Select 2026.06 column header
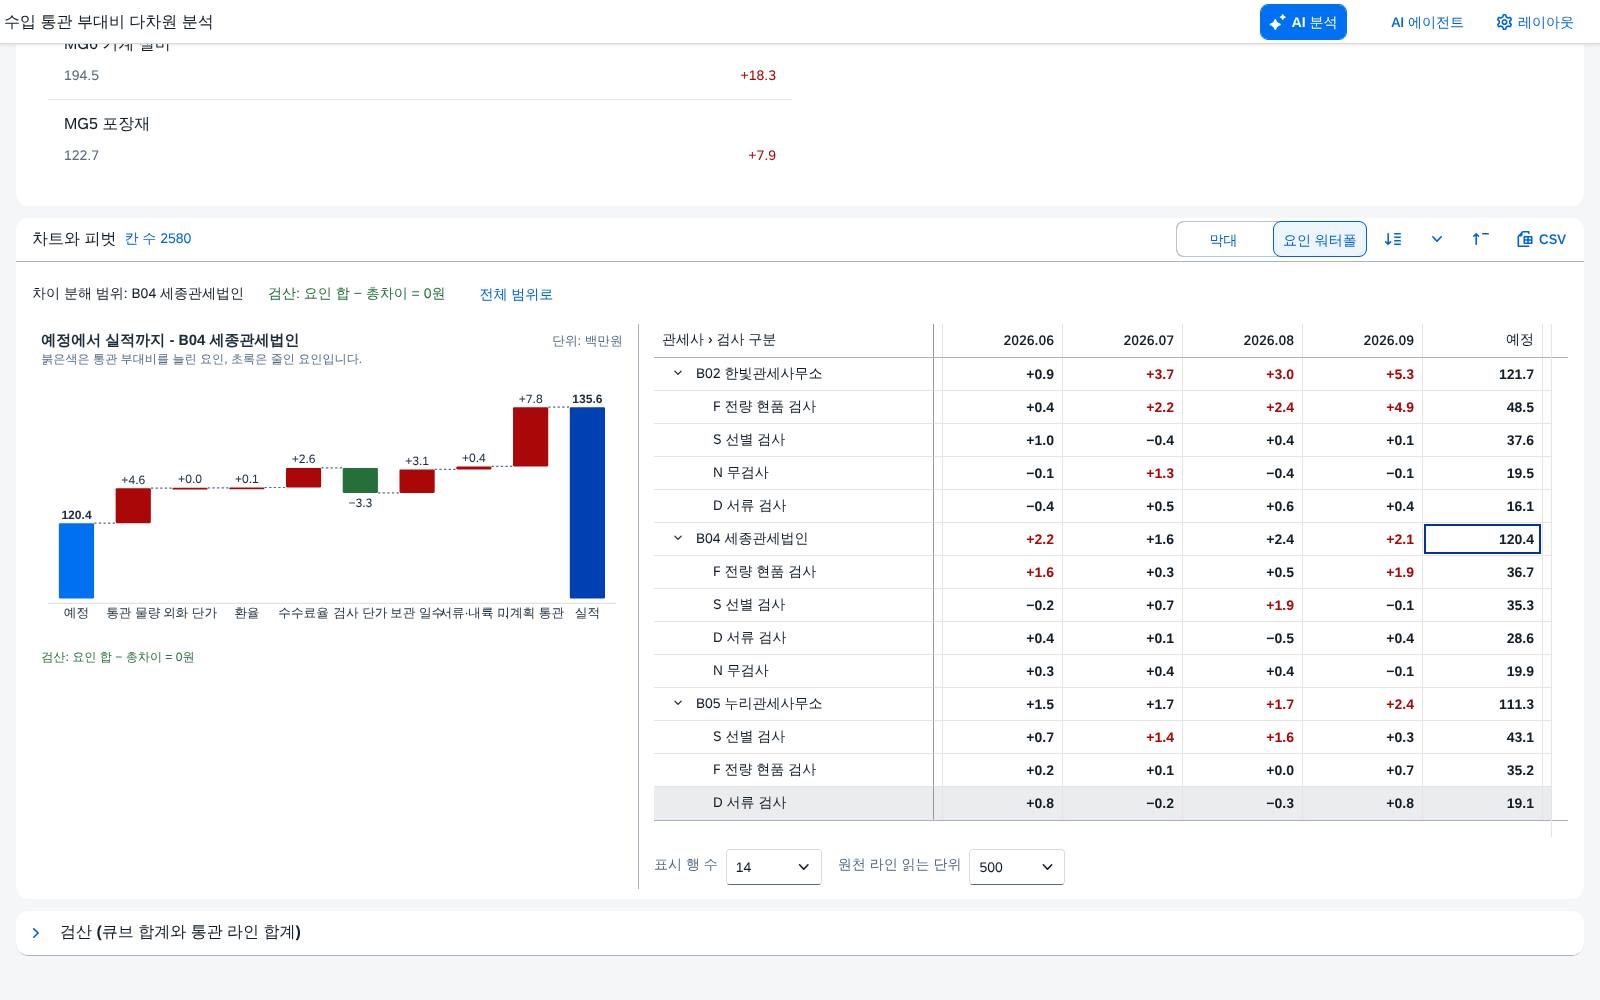 click(x=1003, y=340)
